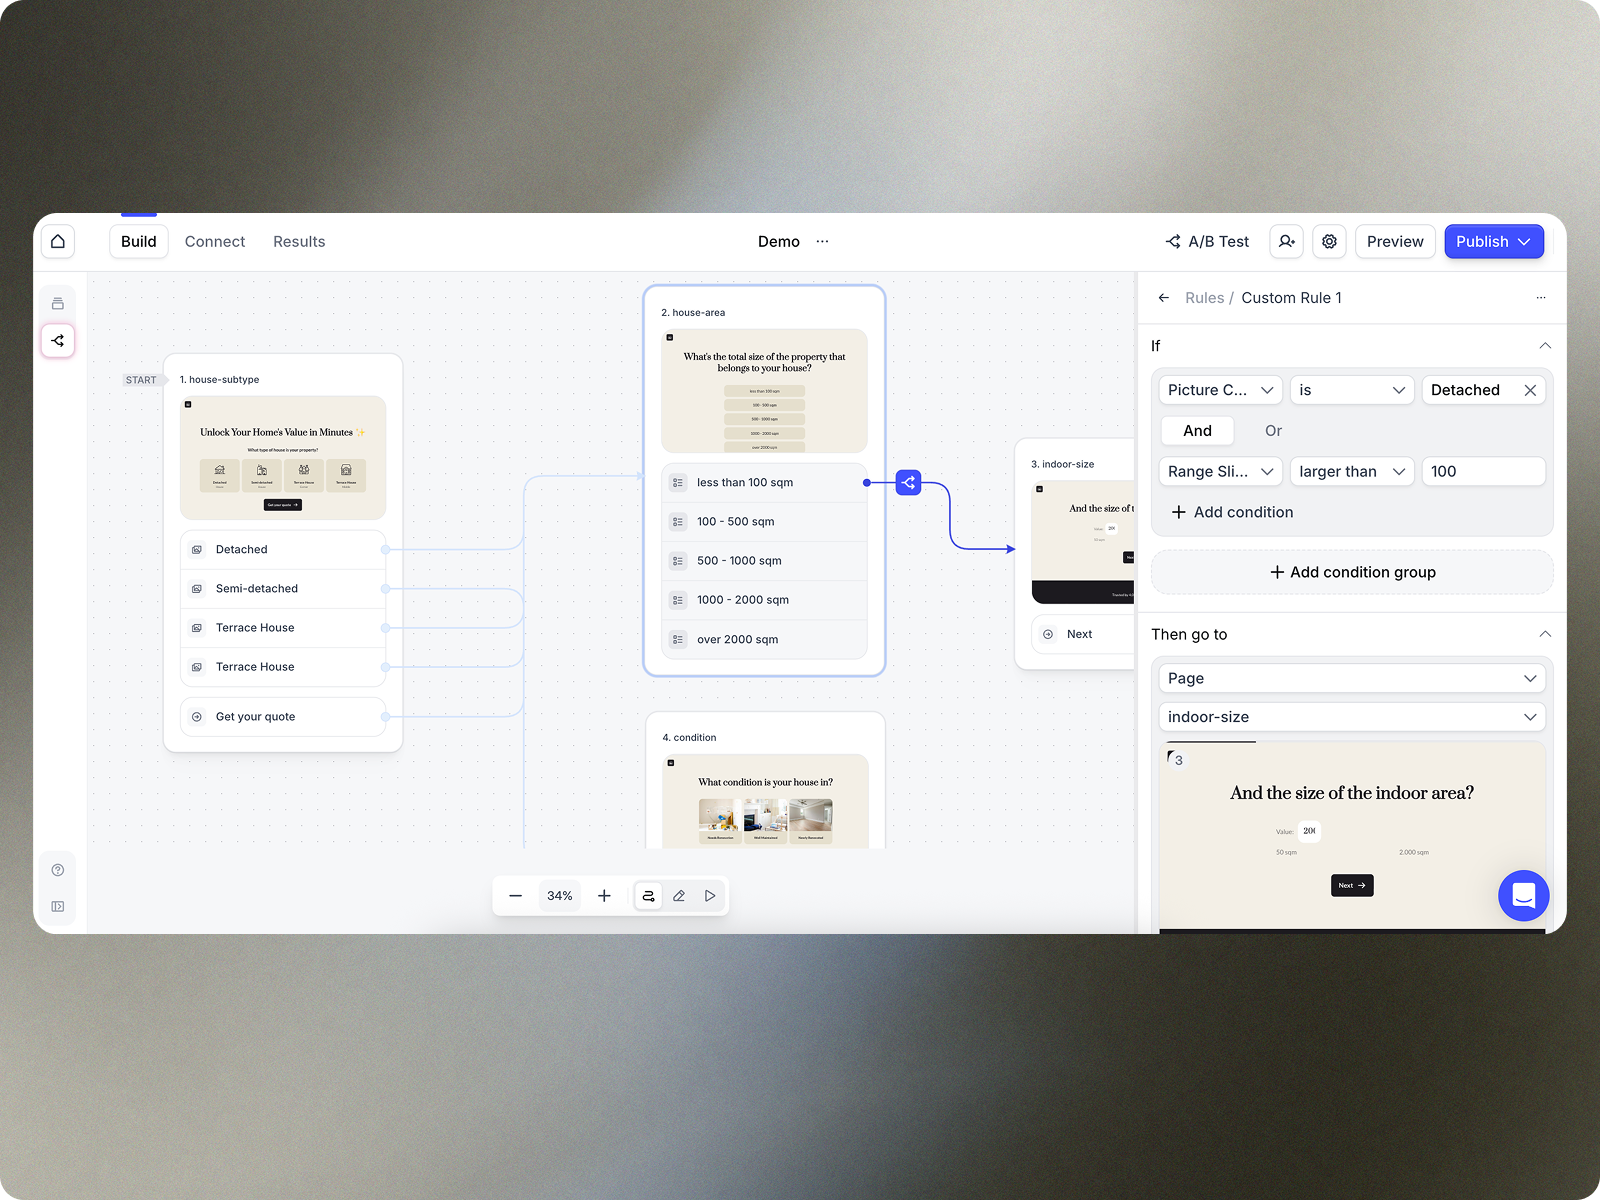Open the Range Sli... field dropdown
The image size is (1600, 1200).
tap(1220, 472)
